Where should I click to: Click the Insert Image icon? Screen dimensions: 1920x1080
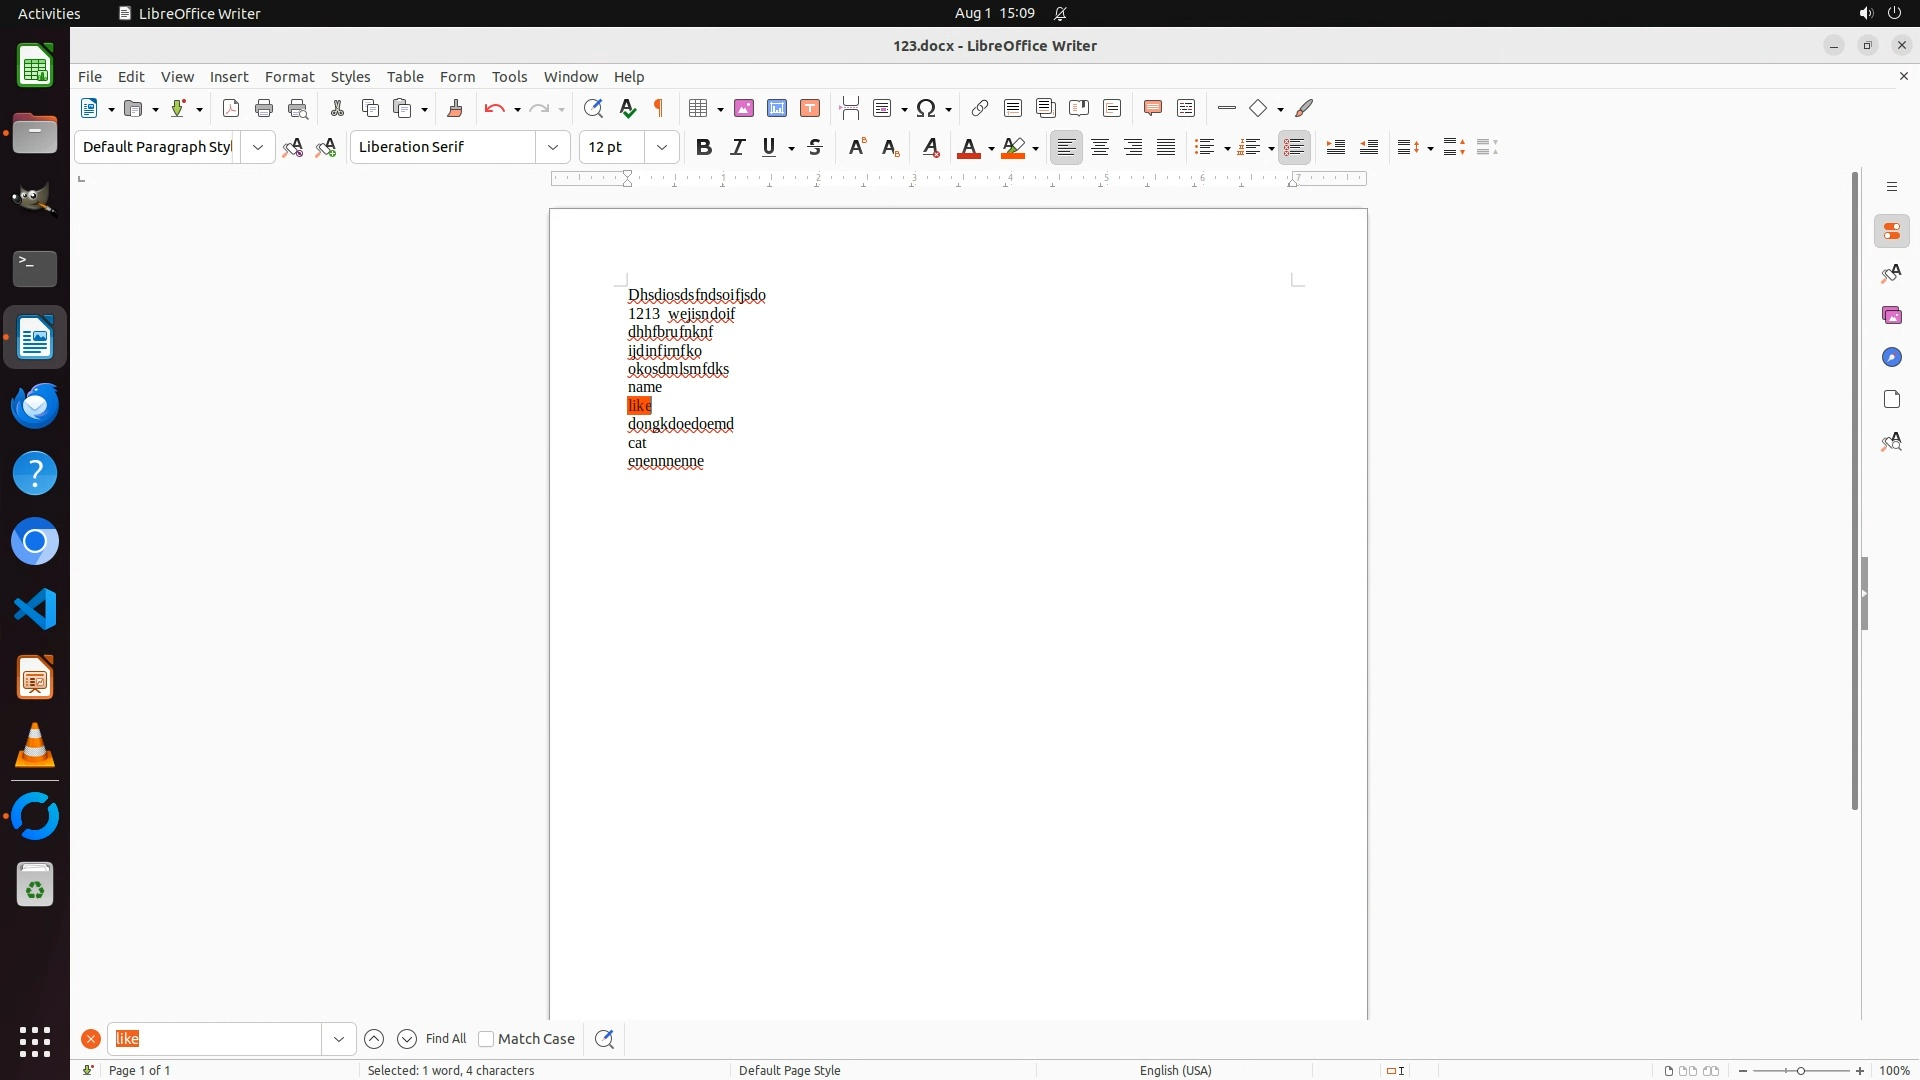(x=744, y=108)
